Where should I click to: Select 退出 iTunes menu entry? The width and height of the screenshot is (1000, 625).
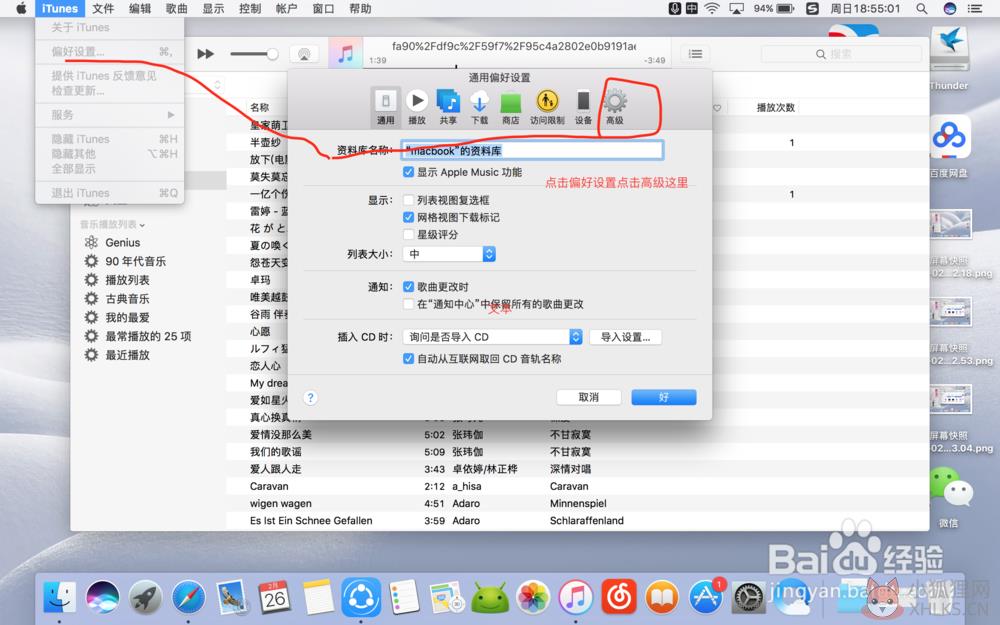click(x=109, y=193)
